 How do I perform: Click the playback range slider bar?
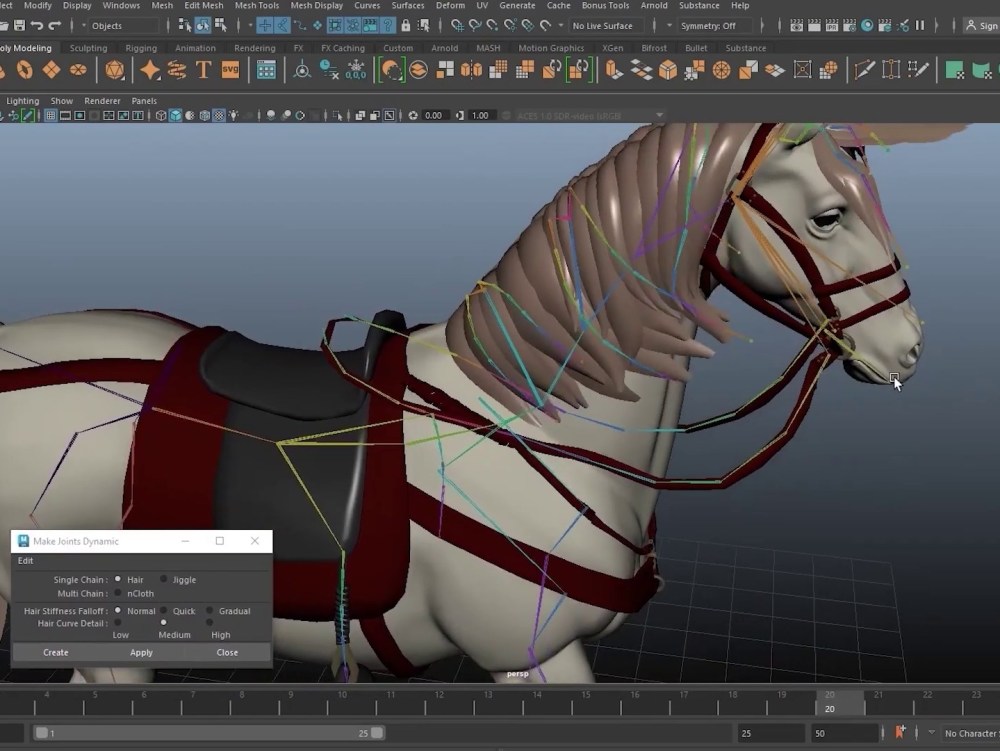(x=209, y=733)
